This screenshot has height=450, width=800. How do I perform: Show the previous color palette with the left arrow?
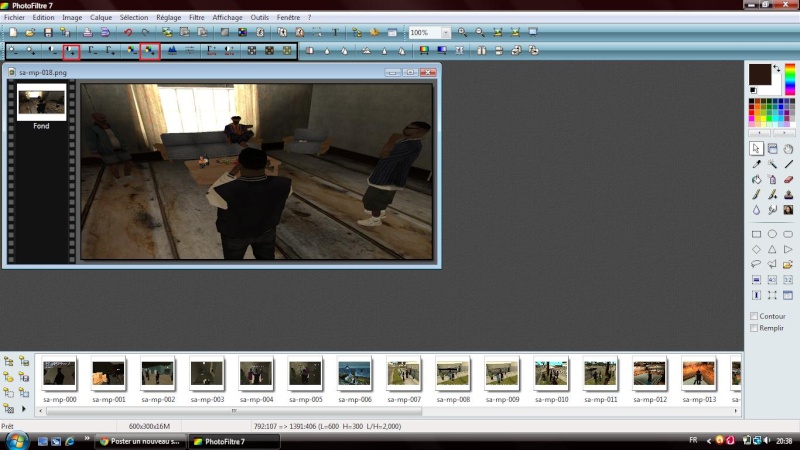pyautogui.click(x=760, y=133)
